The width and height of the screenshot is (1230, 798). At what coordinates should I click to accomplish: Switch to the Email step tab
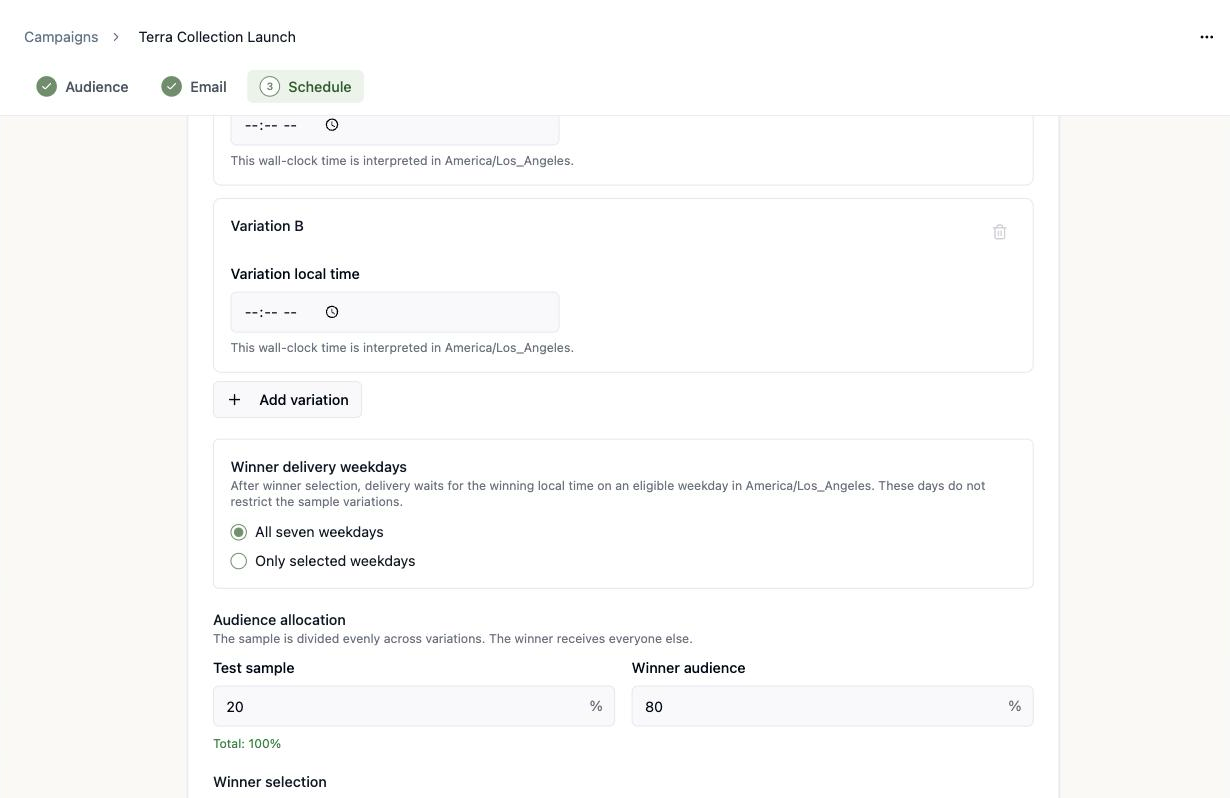click(194, 87)
